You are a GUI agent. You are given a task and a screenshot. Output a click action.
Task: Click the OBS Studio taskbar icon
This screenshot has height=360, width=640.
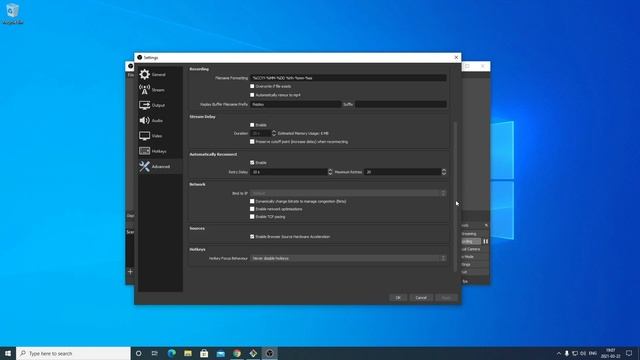coord(269,353)
